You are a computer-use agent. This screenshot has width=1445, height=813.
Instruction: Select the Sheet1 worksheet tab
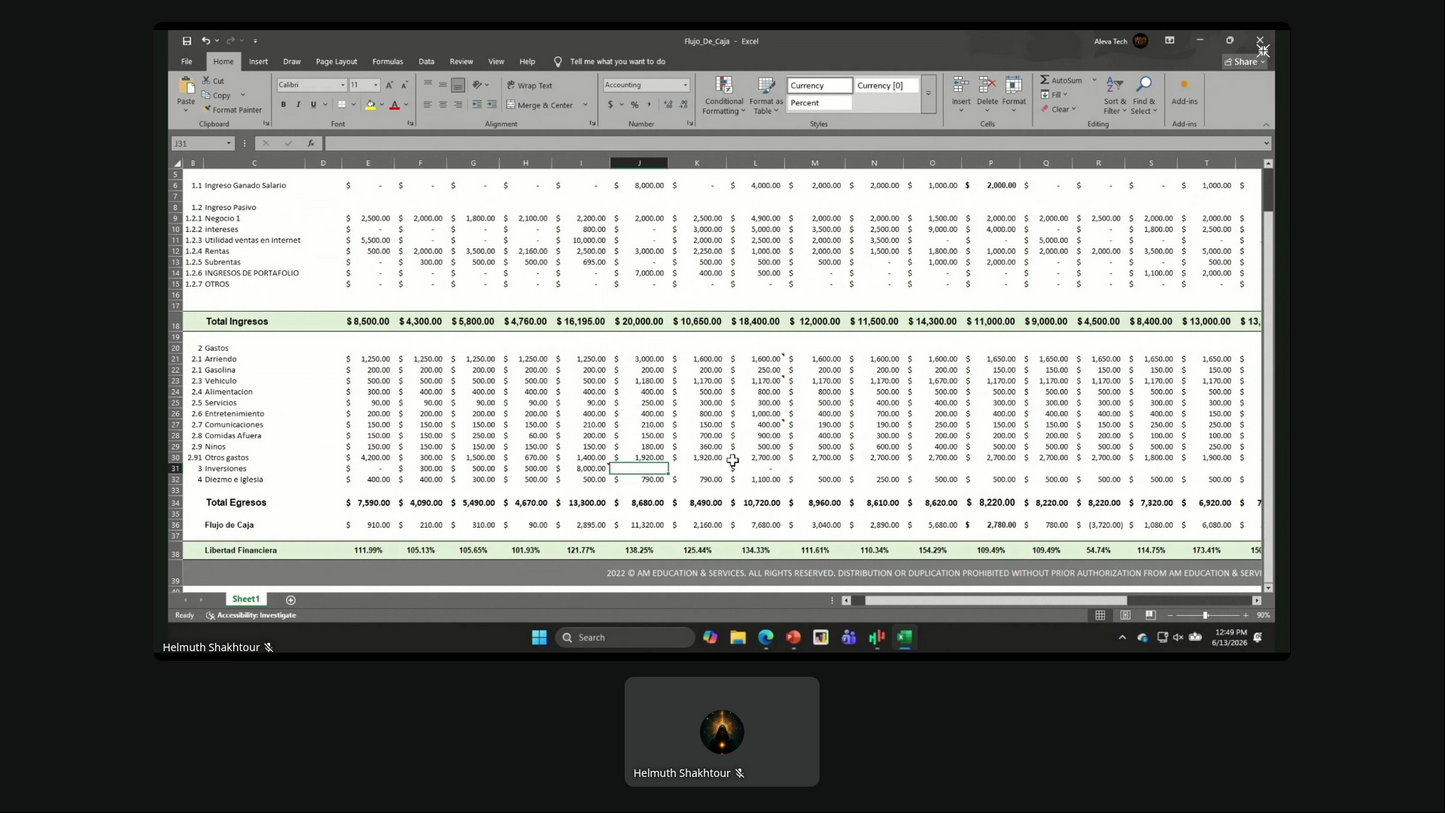point(246,599)
